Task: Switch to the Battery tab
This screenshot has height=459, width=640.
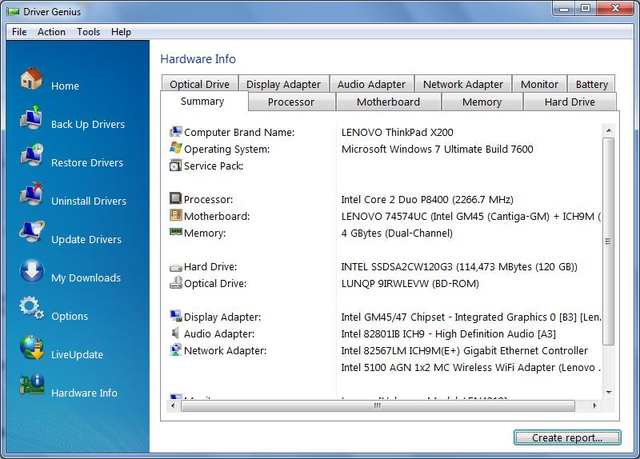Action: pyautogui.click(x=591, y=84)
